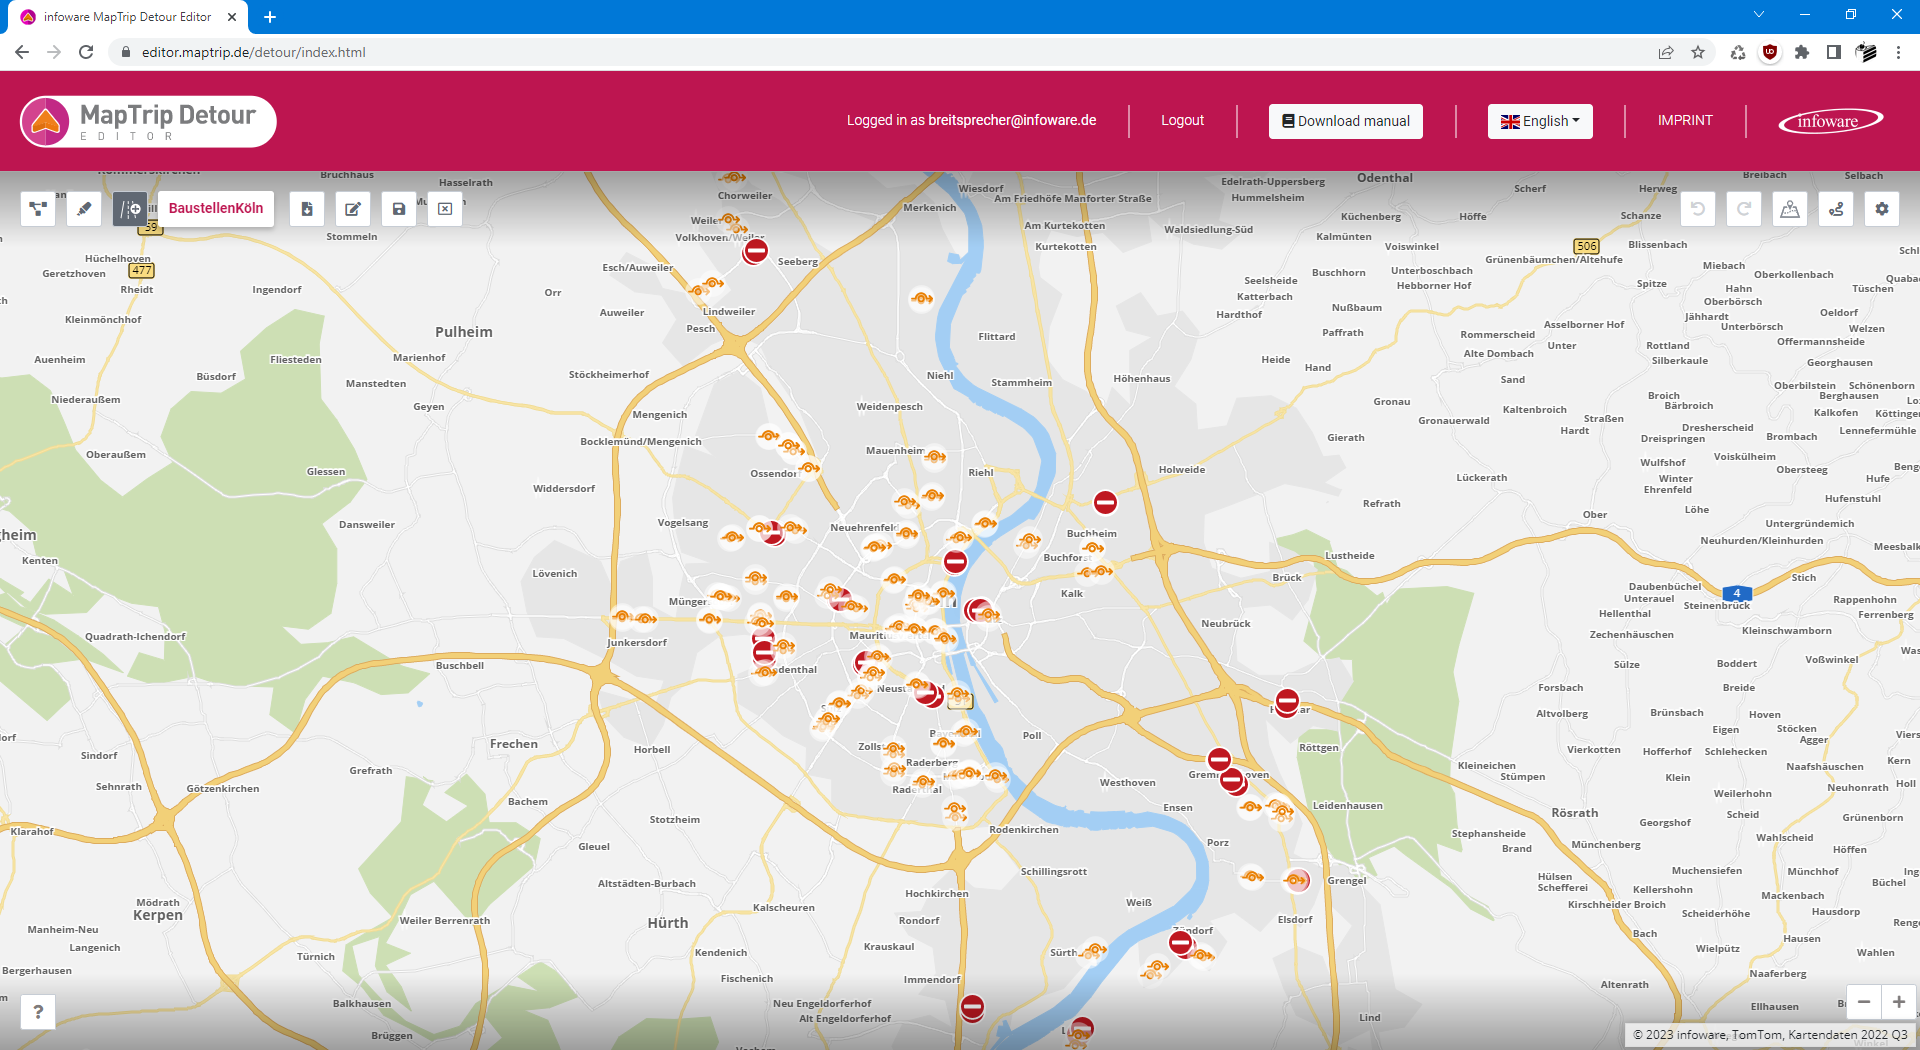This screenshot has width=1920, height=1050.
Task: Select detour arrow marker near Flittard
Action: click(x=922, y=298)
